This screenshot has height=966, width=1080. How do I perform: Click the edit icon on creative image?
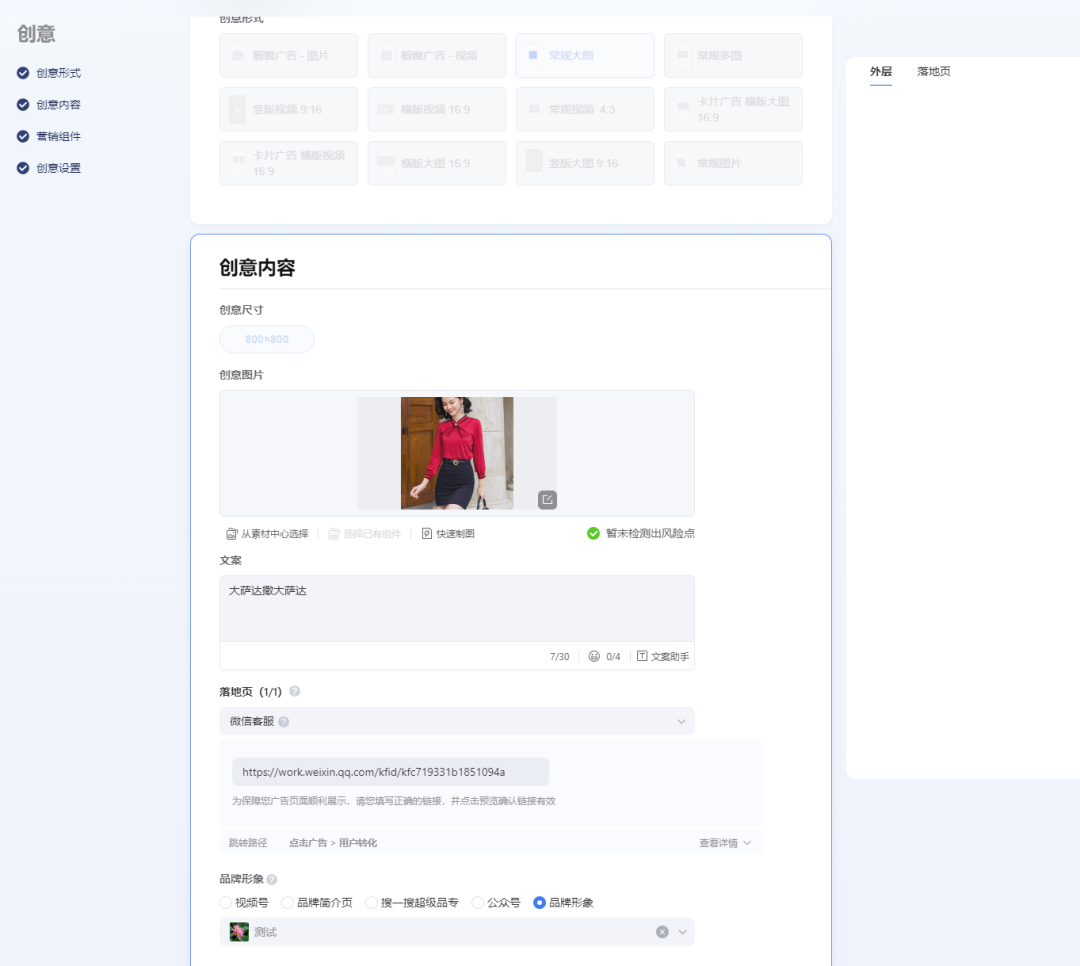click(x=547, y=500)
